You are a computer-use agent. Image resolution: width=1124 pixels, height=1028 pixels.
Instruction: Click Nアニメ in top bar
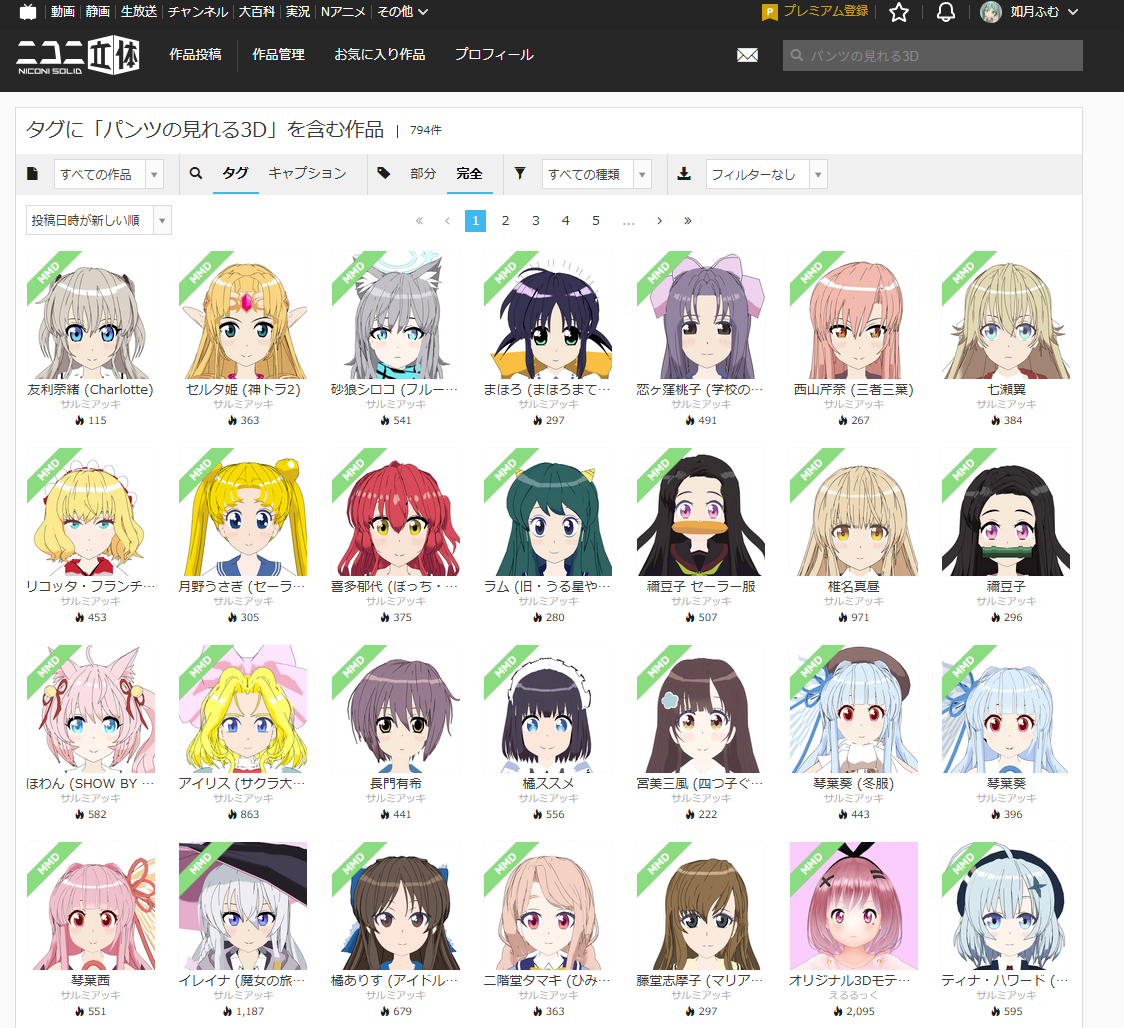click(343, 11)
